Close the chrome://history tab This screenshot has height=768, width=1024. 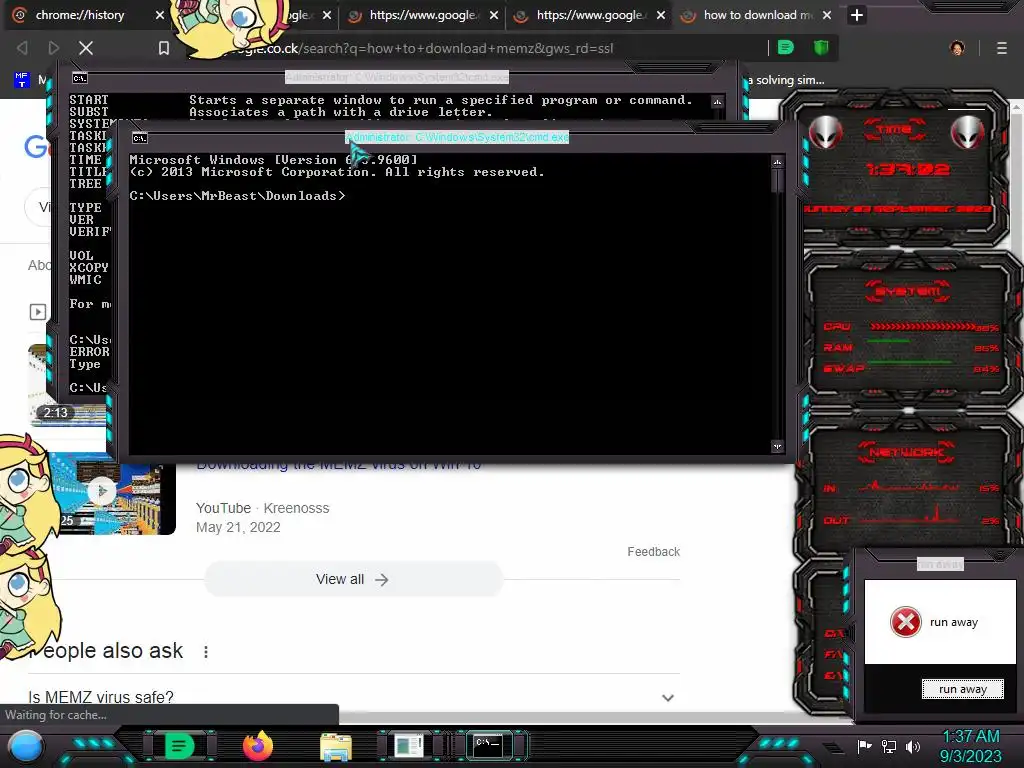(160, 15)
